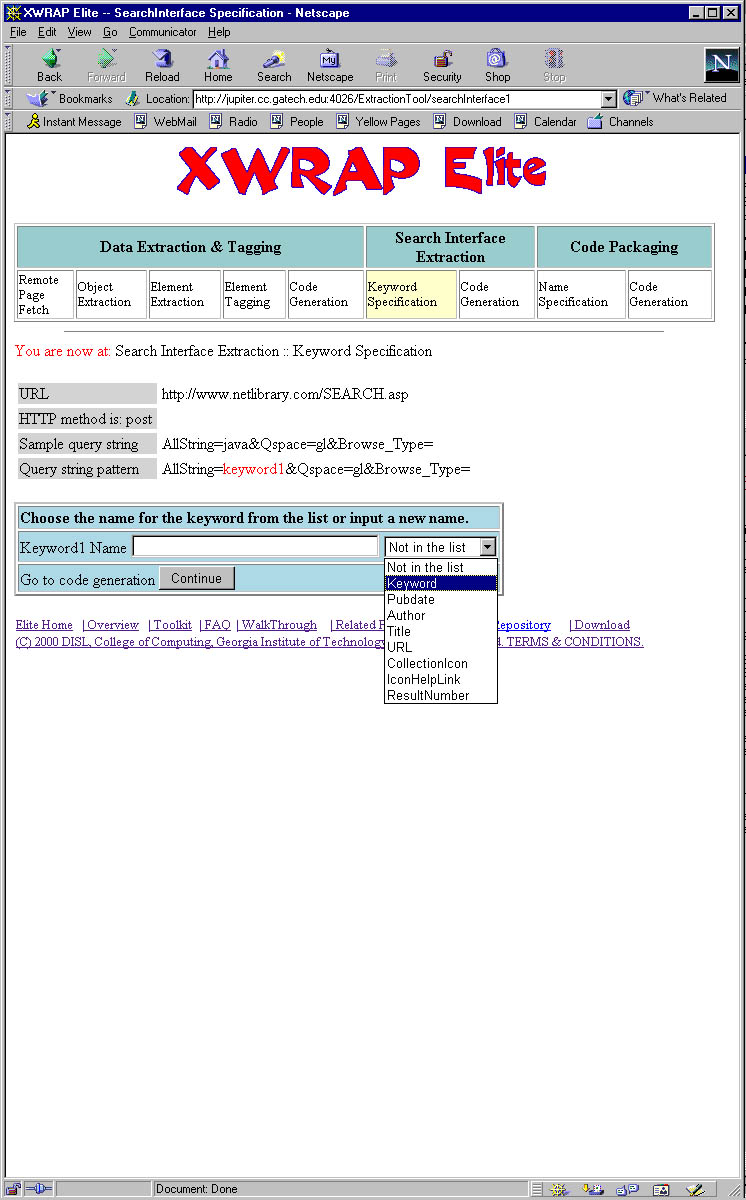Collapse the 'Not in the list' dropdown
Viewport: 746px width, 1200px height.
point(487,547)
